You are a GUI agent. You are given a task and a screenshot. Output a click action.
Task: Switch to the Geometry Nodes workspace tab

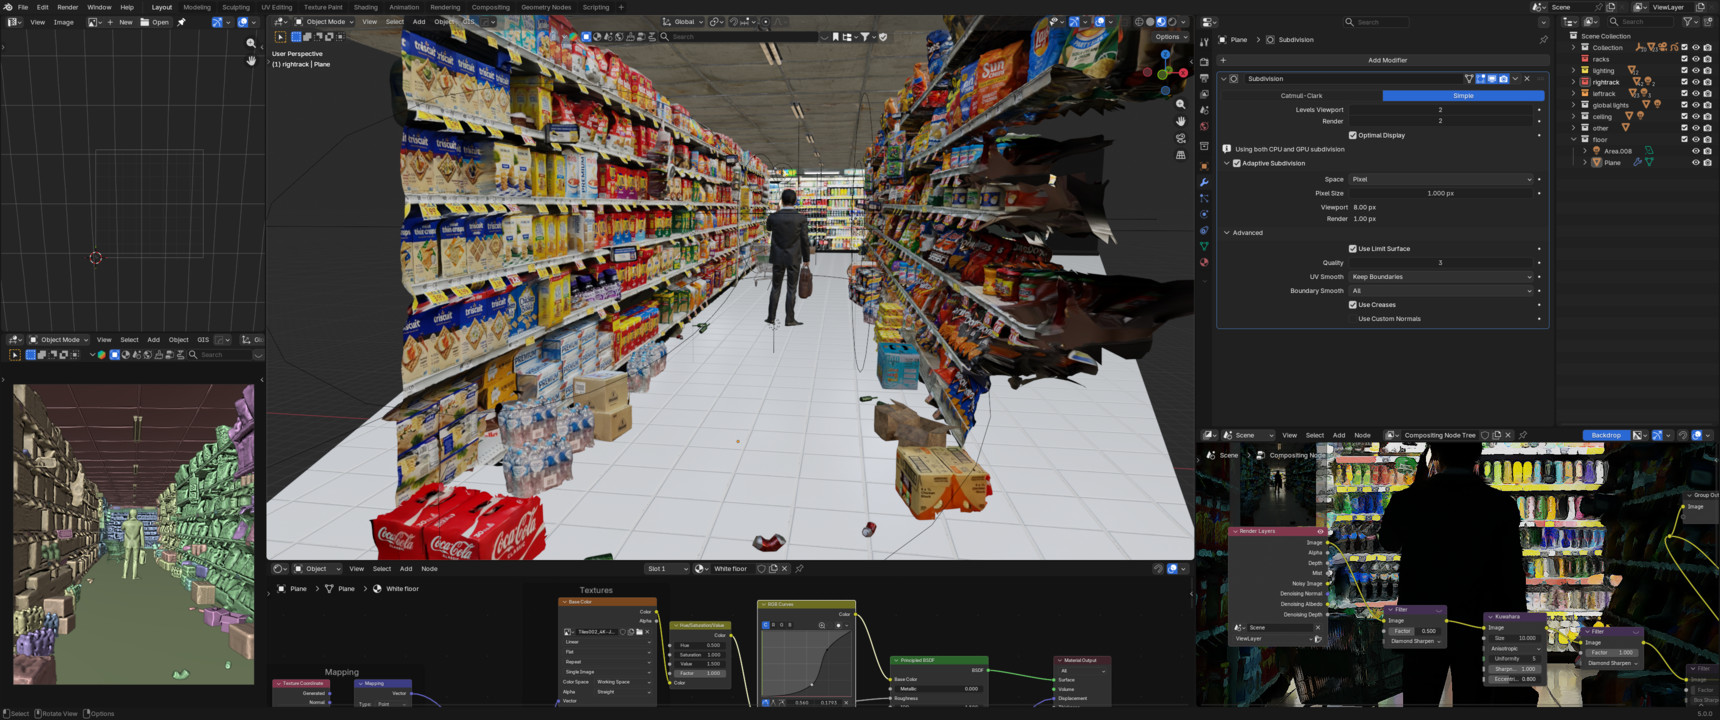pyautogui.click(x=546, y=7)
